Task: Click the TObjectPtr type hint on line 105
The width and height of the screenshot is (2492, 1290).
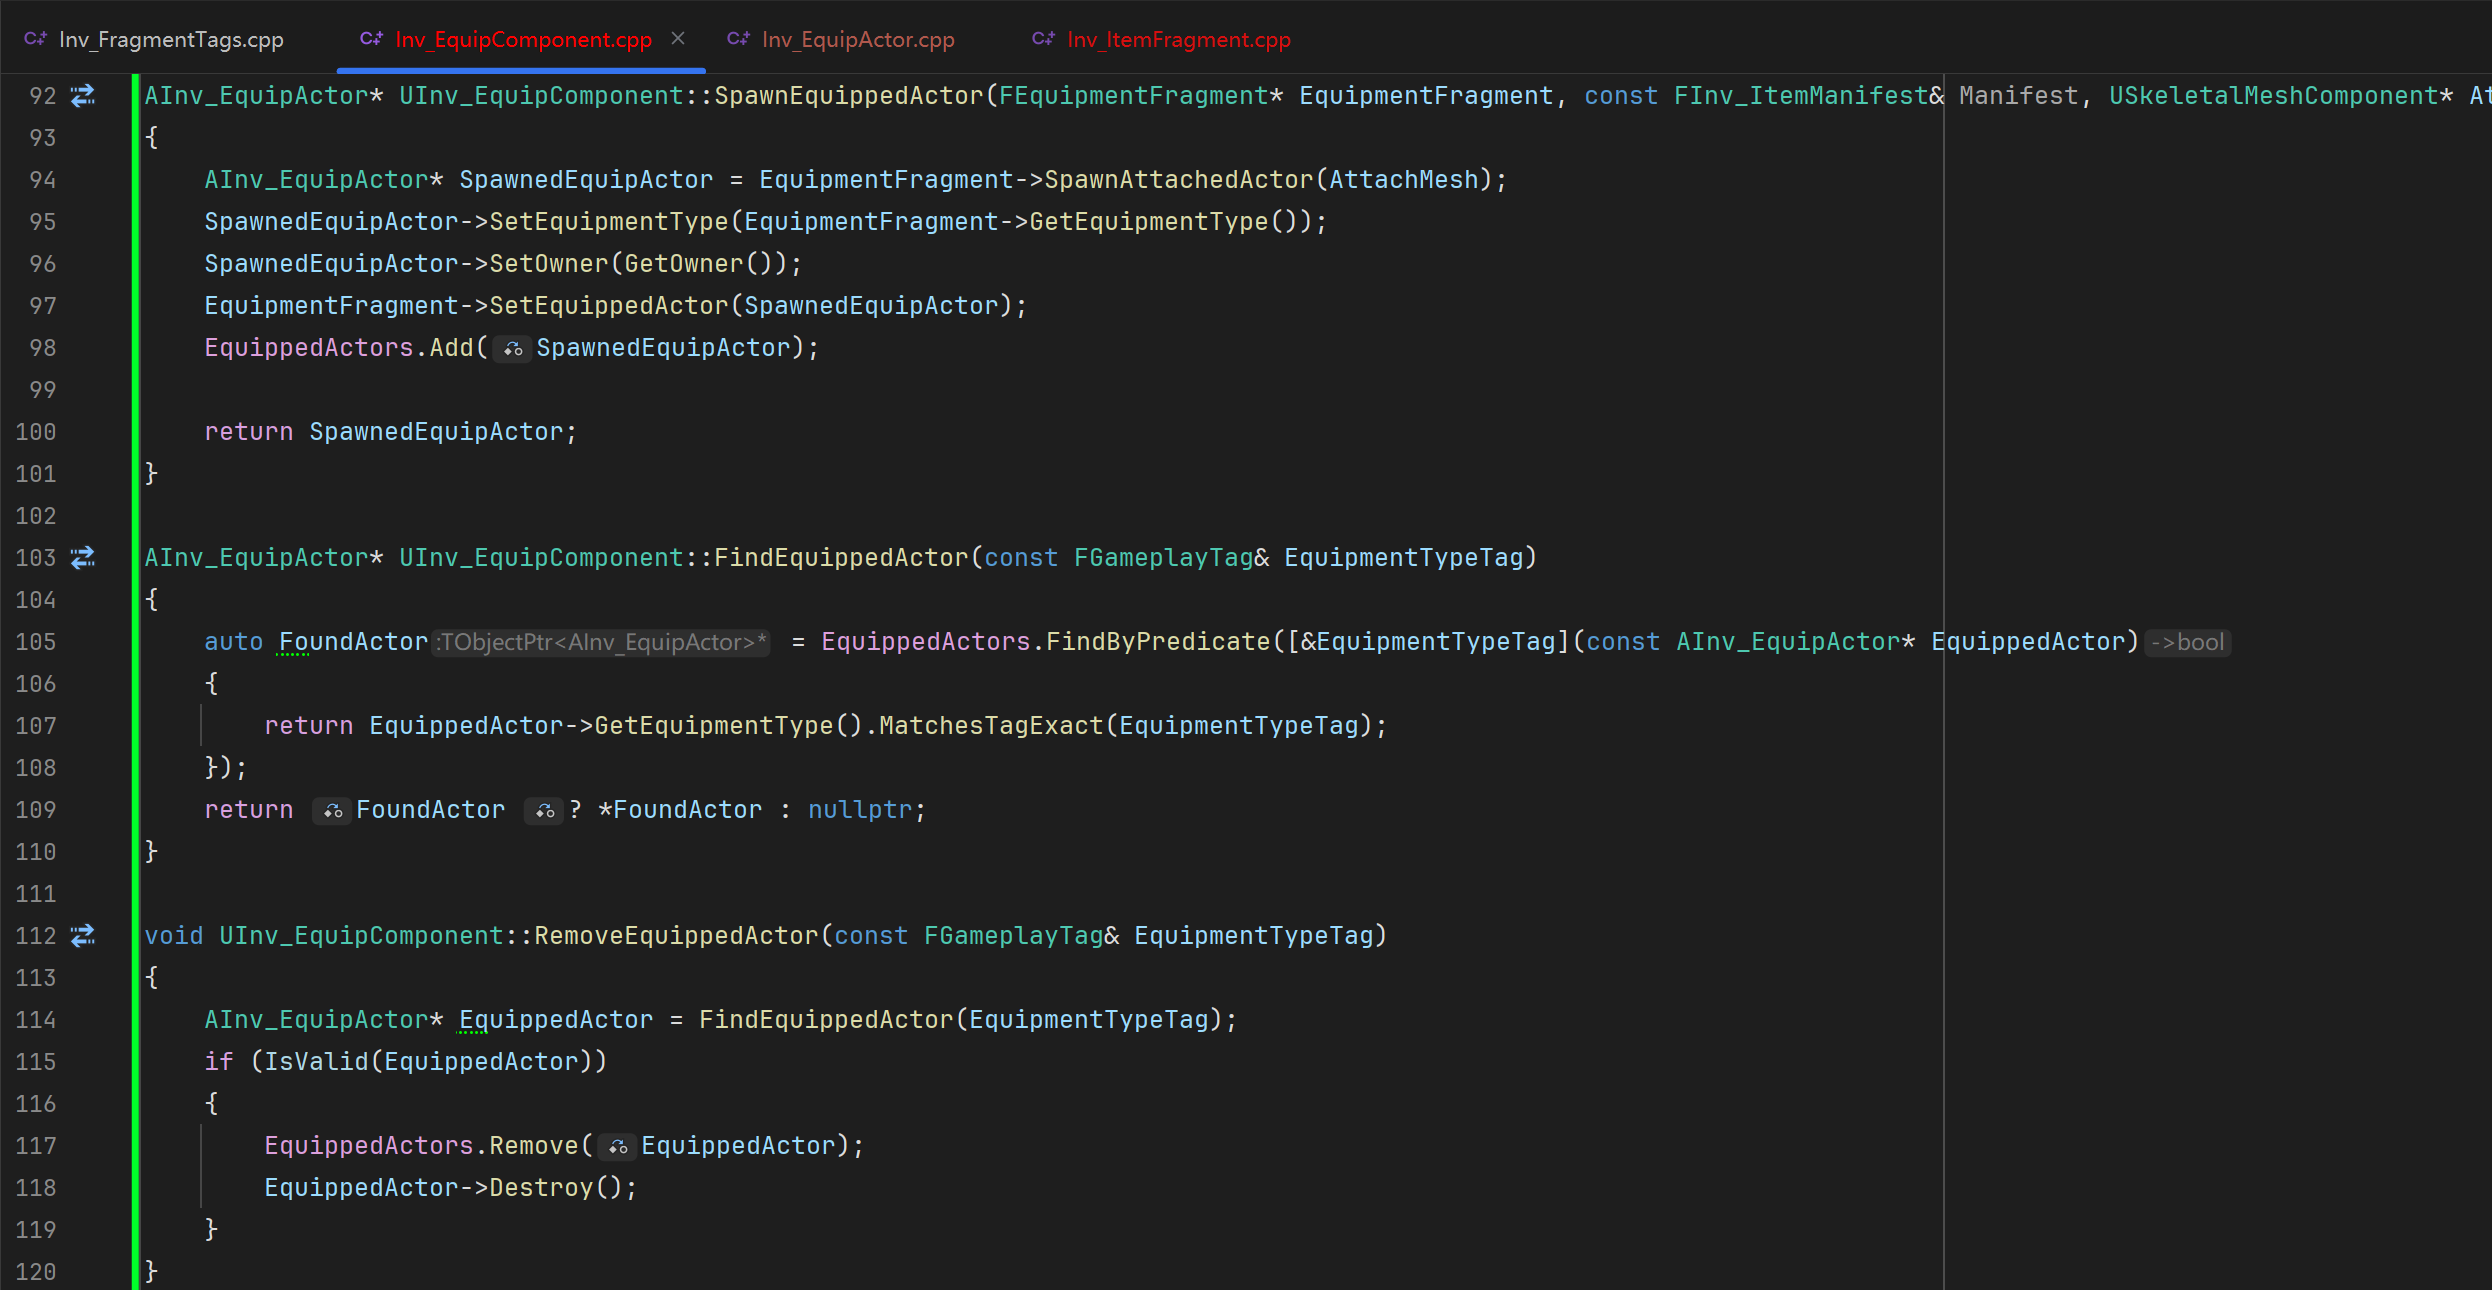Action: [x=602, y=643]
